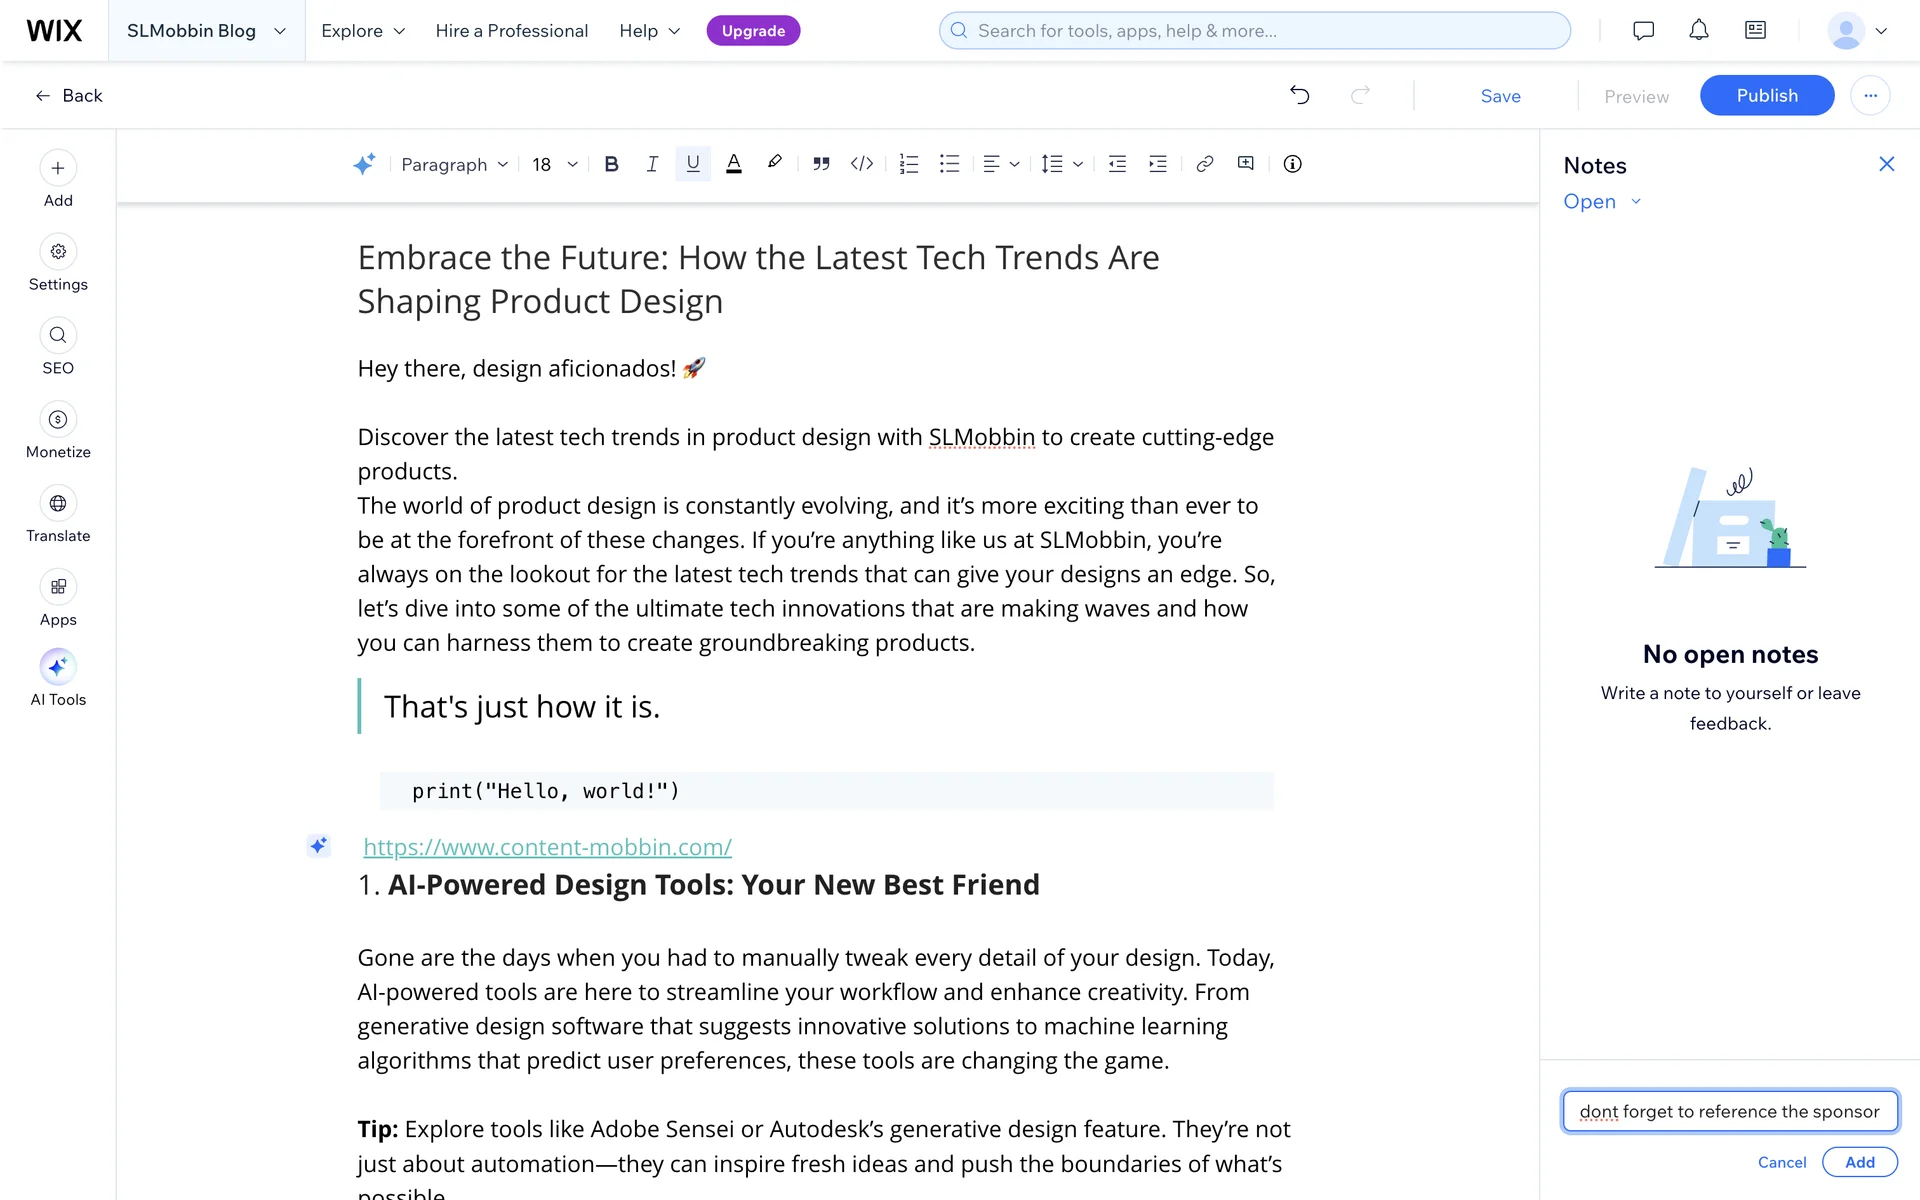The height and width of the screenshot is (1200, 1920).
Task: Click the Publish button
Action: (x=1766, y=96)
